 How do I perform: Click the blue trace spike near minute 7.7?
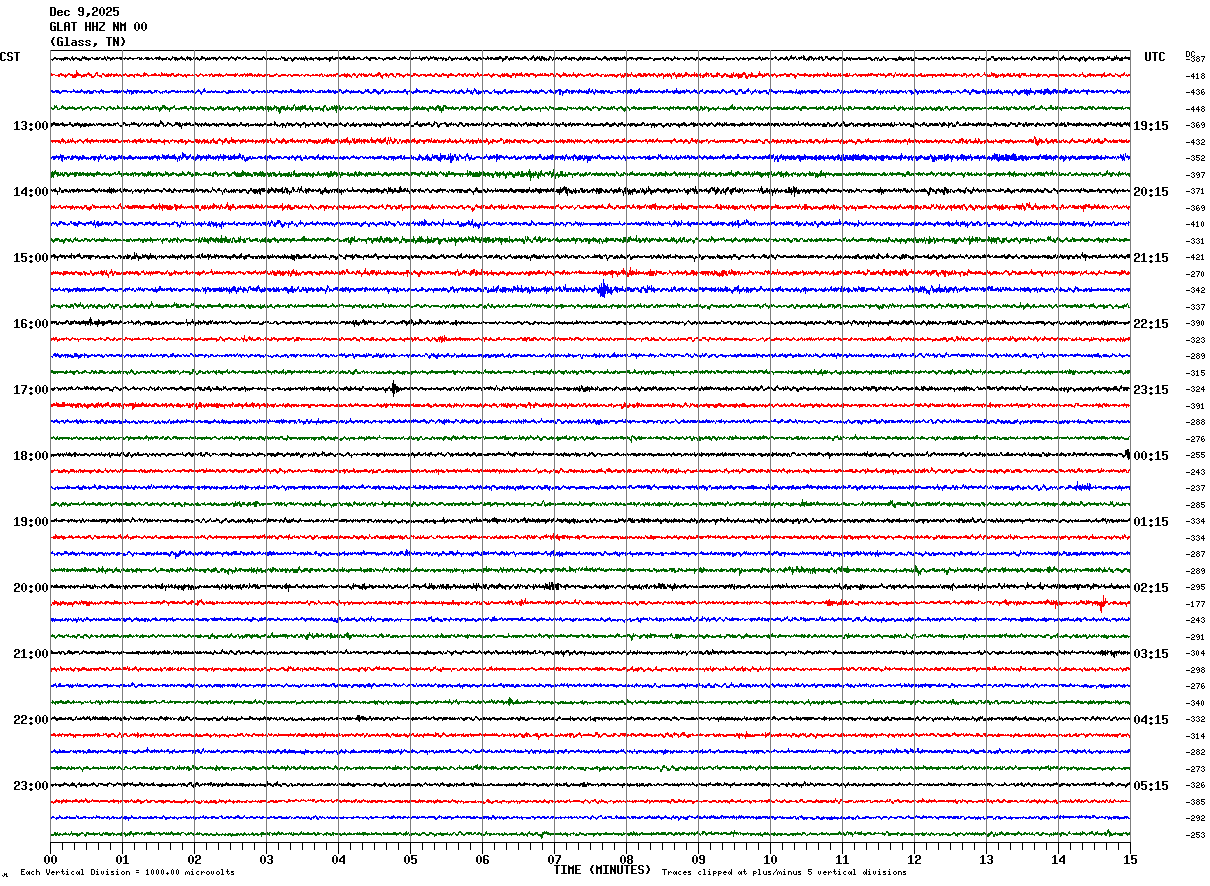click(603, 290)
